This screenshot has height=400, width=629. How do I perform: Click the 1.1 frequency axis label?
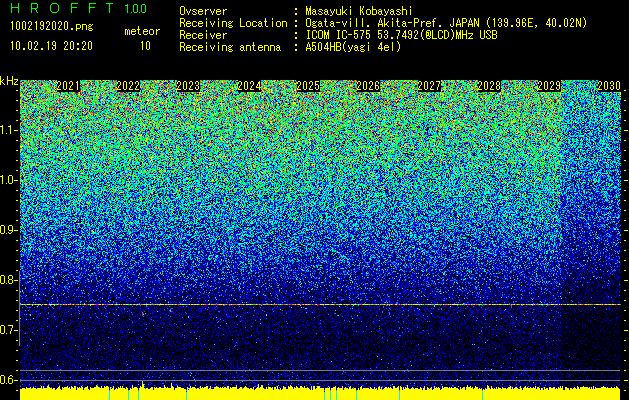[9, 130]
